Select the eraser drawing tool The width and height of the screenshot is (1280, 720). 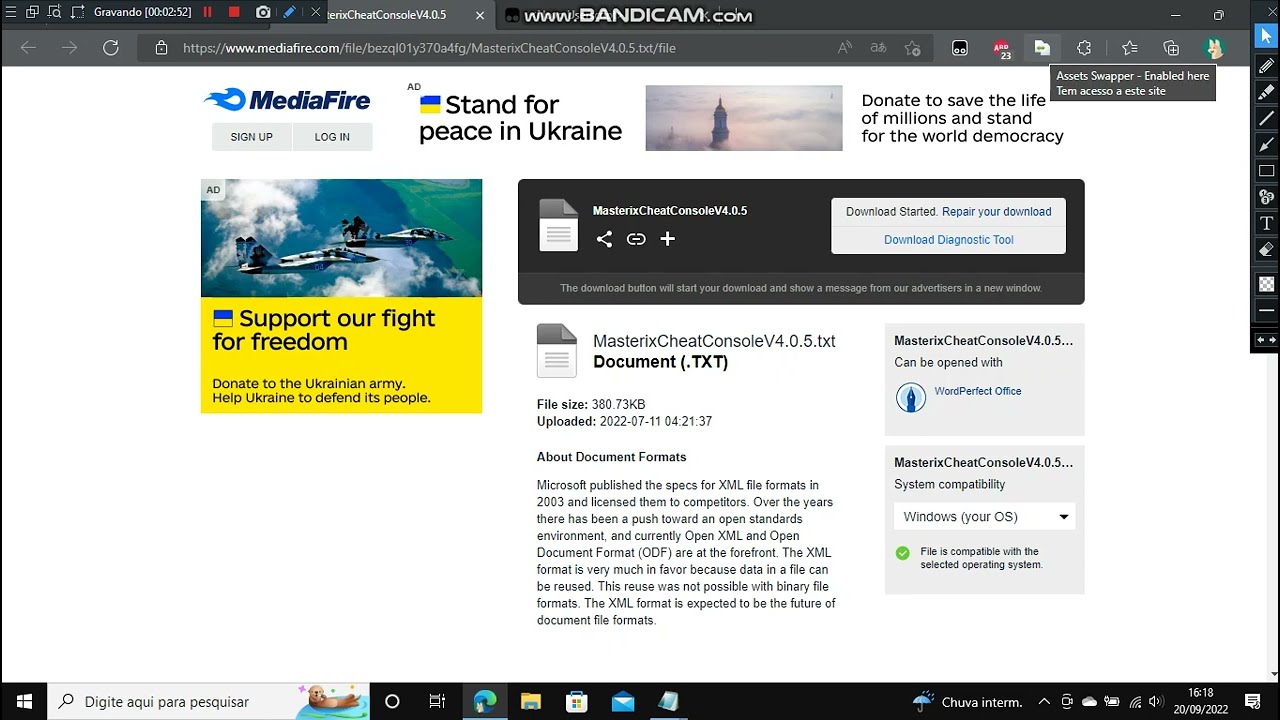pyautogui.click(x=1266, y=250)
